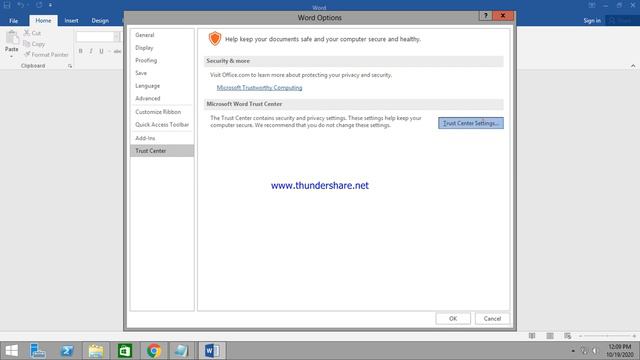Image resolution: width=640 pixels, height=360 pixels.
Task: Open the taskbar clock and date
Action: pos(619,351)
